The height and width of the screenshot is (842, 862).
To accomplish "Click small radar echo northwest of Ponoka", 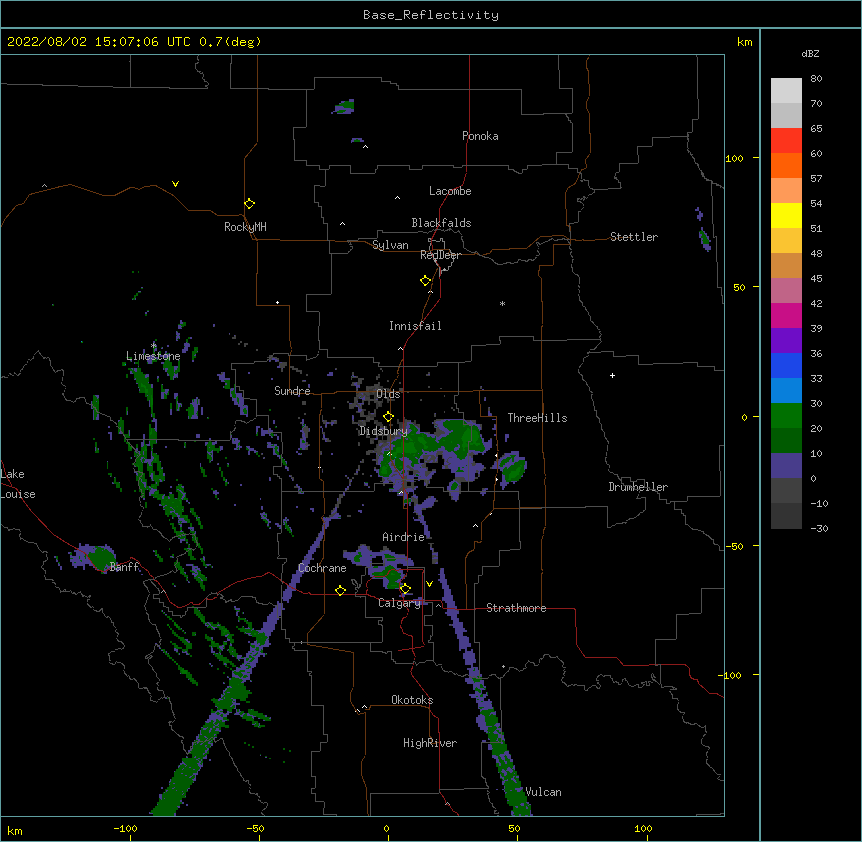I will pos(344,107).
